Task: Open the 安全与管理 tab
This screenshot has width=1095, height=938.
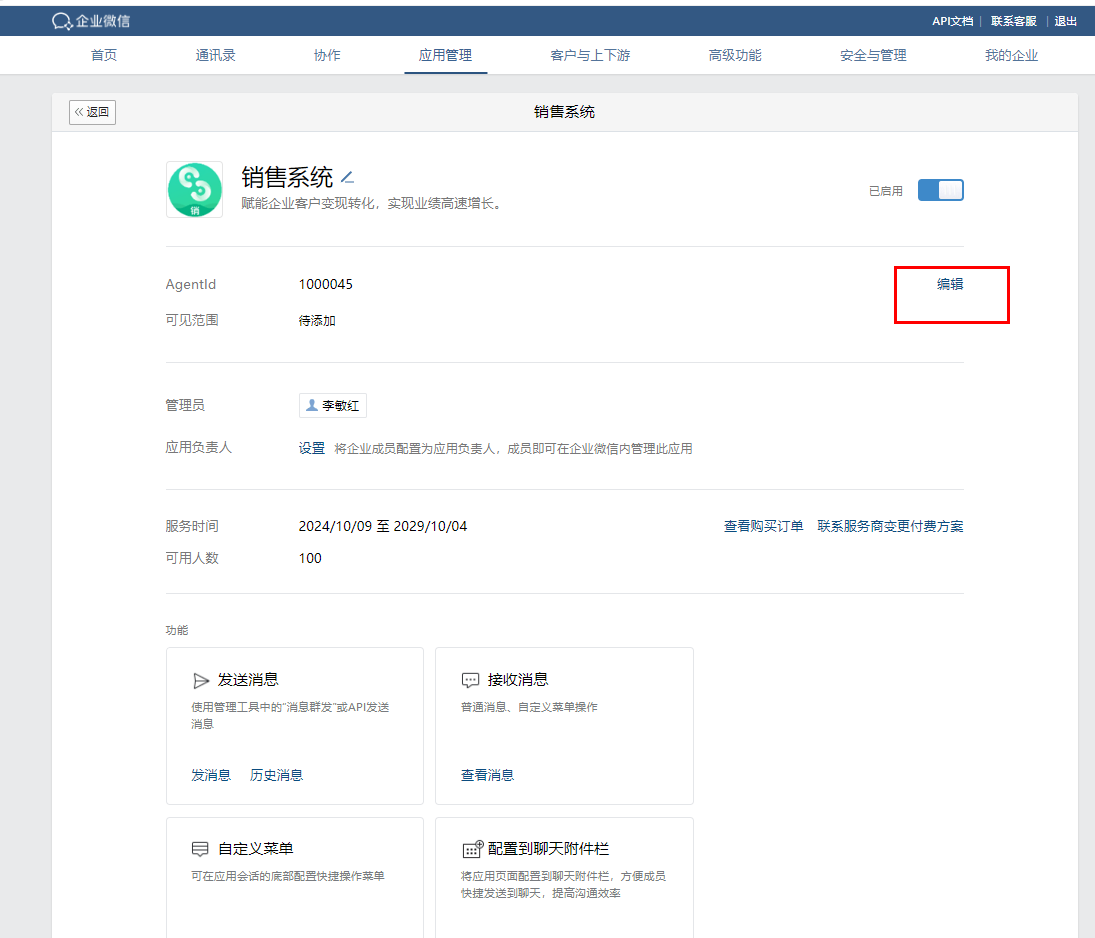Action: point(873,56)
